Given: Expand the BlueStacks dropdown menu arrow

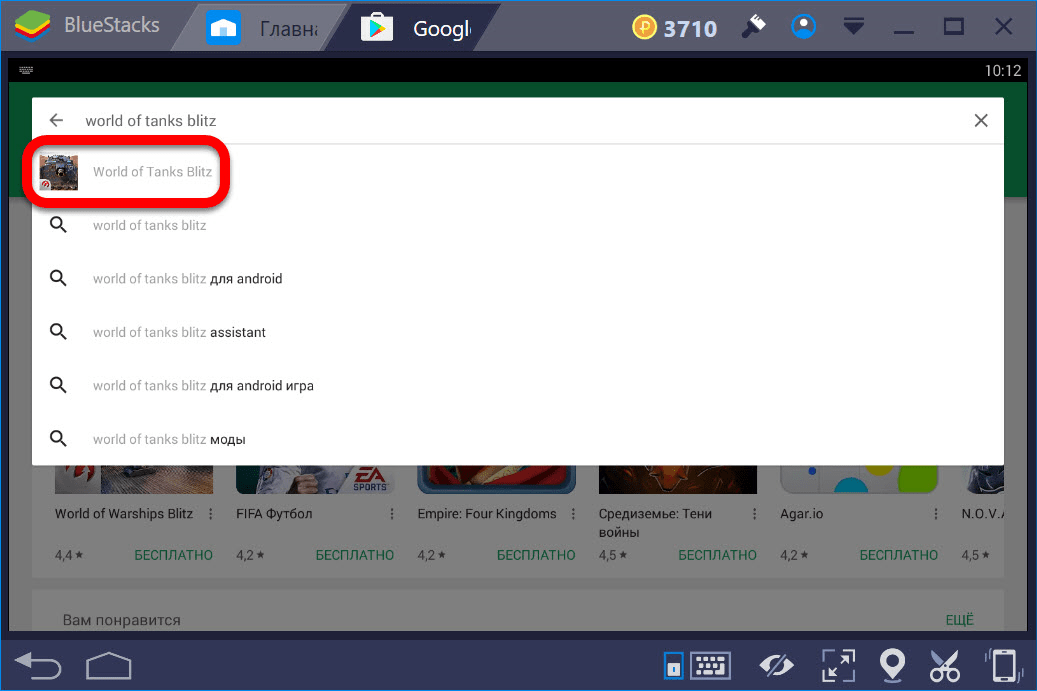Looking at the screenshot, I should pyautogui.click(x=853, y=27).
